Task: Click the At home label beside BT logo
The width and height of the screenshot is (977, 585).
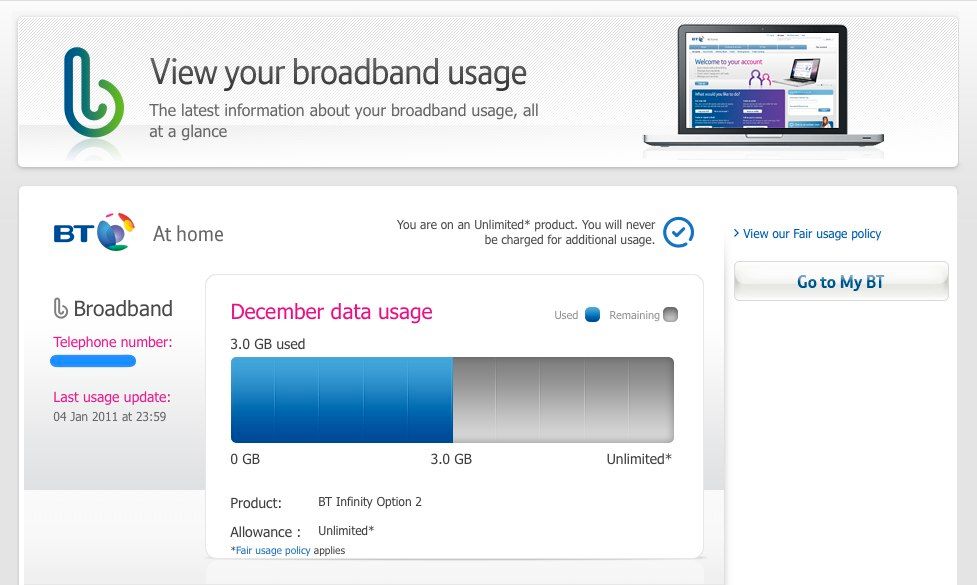Action: 188,235
